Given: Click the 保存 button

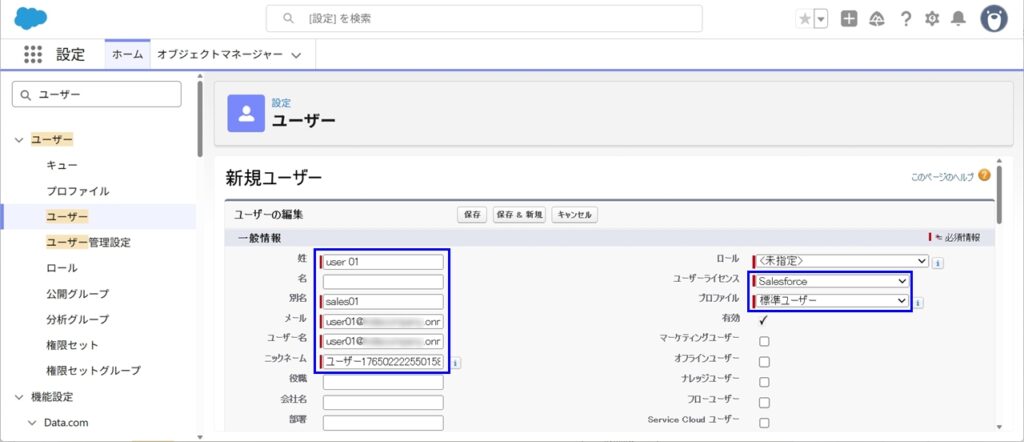Looking at the screenshot, I should coord(472,215).
